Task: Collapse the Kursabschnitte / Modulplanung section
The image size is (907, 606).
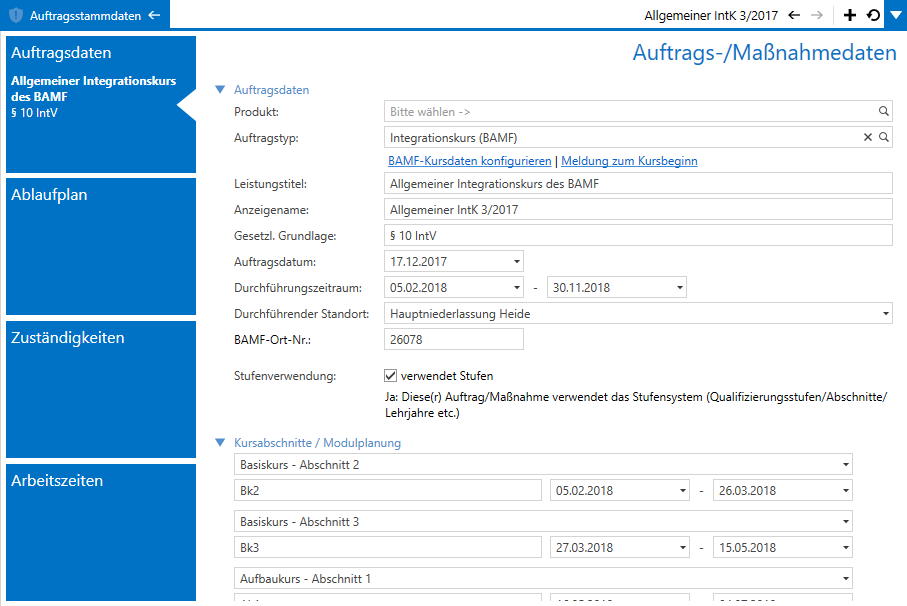Action: click(x=220, y=442)
